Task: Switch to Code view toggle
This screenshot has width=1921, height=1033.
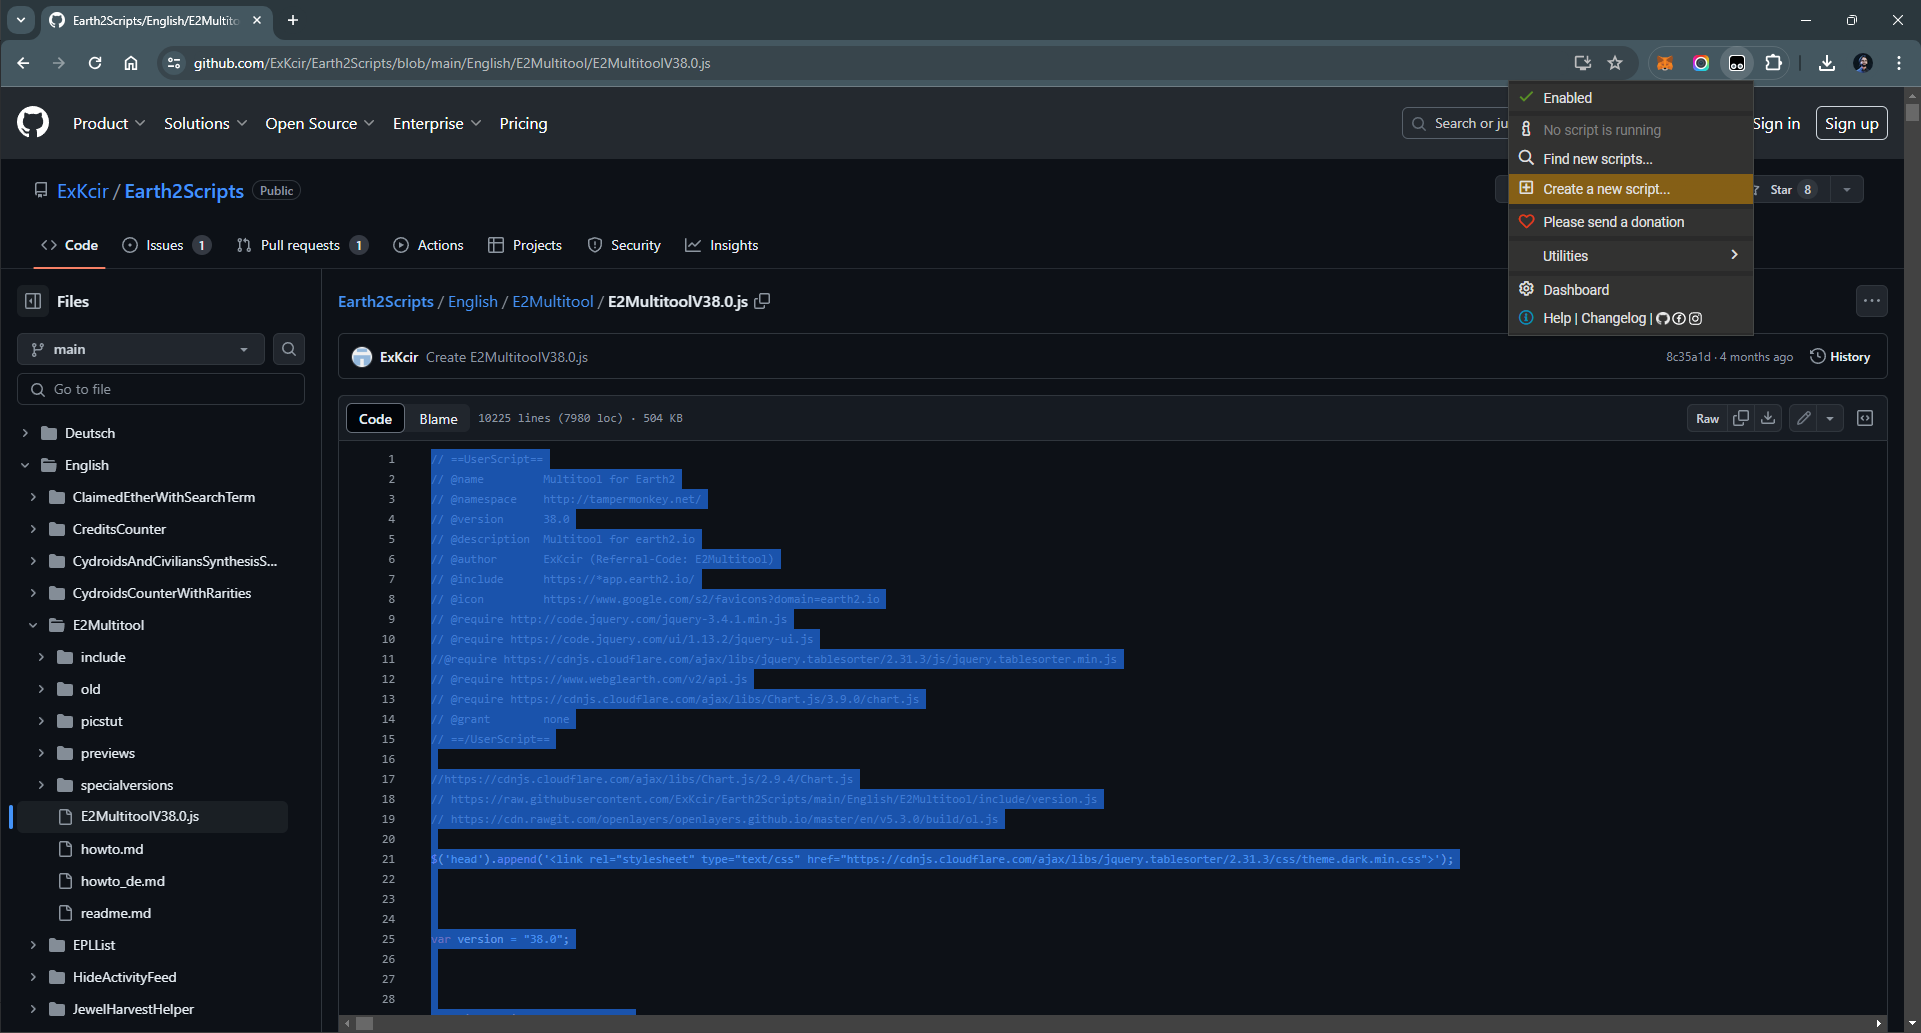Action: [x=375, y=419]
